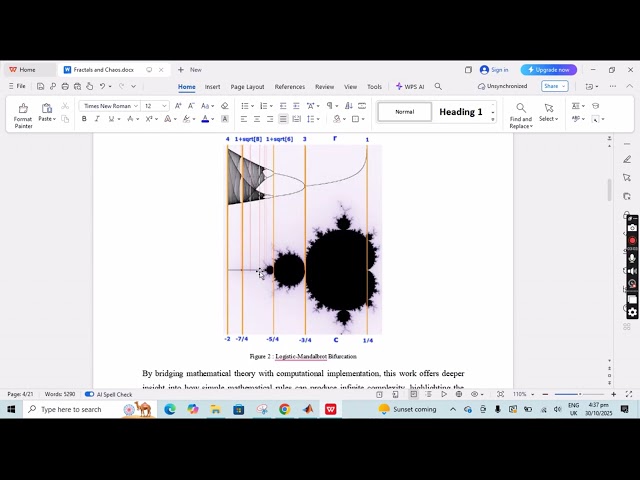This screenshot has height=480, width=640.
Task: Click the Sort icon in paragraph group
Action: point(349,106)
